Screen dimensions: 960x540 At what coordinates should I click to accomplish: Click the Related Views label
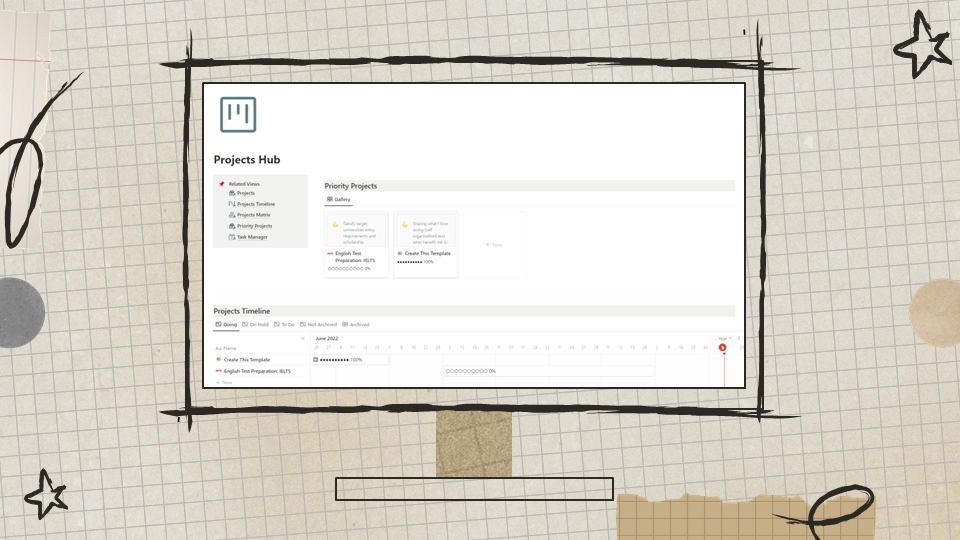point(244,184)
